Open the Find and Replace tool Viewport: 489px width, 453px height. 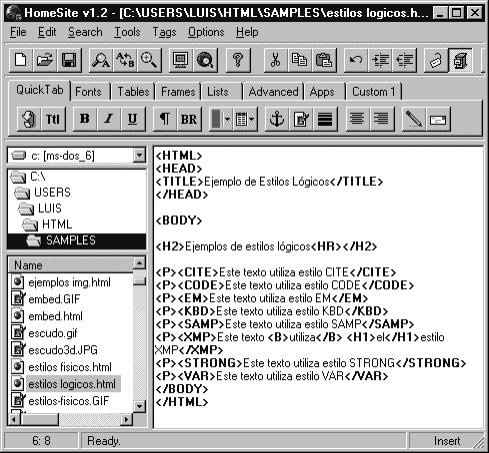click(125, 60)
